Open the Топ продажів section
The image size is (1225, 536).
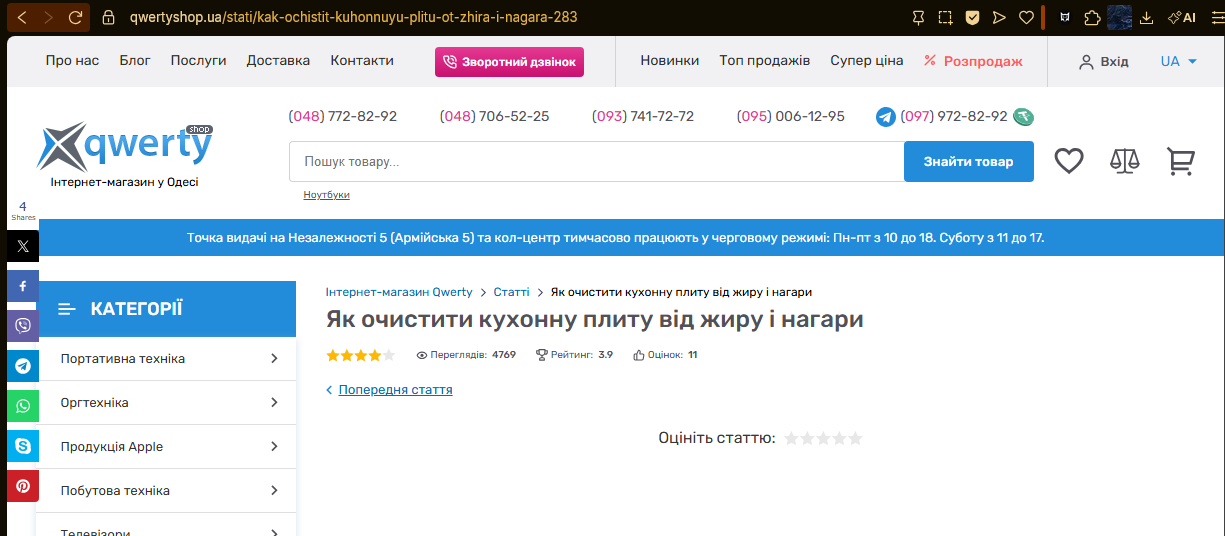coord(765,61)
